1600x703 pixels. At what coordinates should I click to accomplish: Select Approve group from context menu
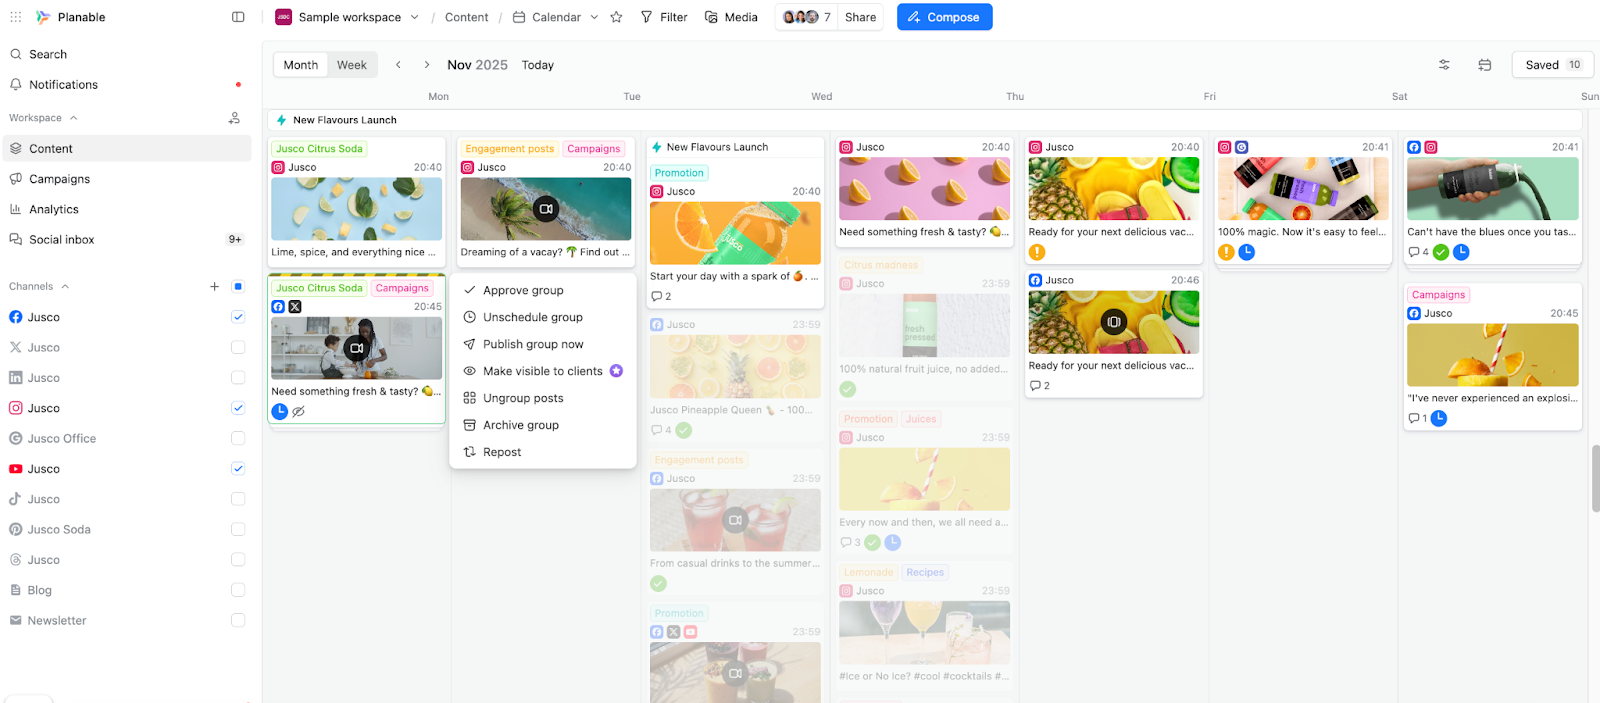(523, 290)
